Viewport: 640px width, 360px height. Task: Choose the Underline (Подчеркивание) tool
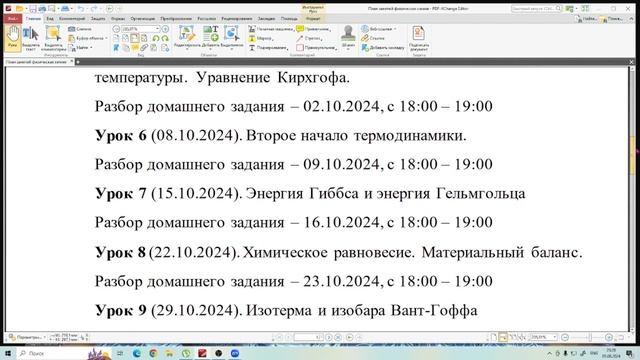point(269,48)
